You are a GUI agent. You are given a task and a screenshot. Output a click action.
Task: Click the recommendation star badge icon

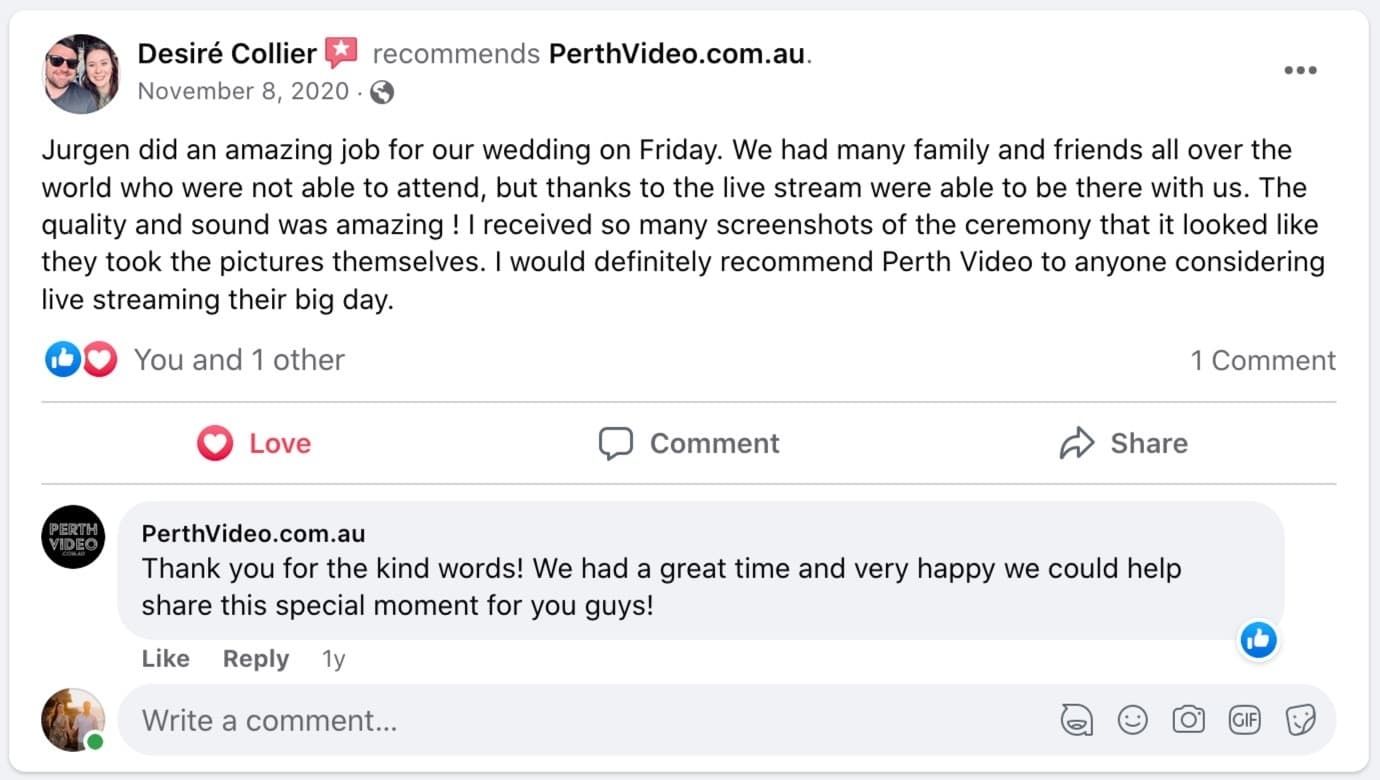click(x=341, y=53)
